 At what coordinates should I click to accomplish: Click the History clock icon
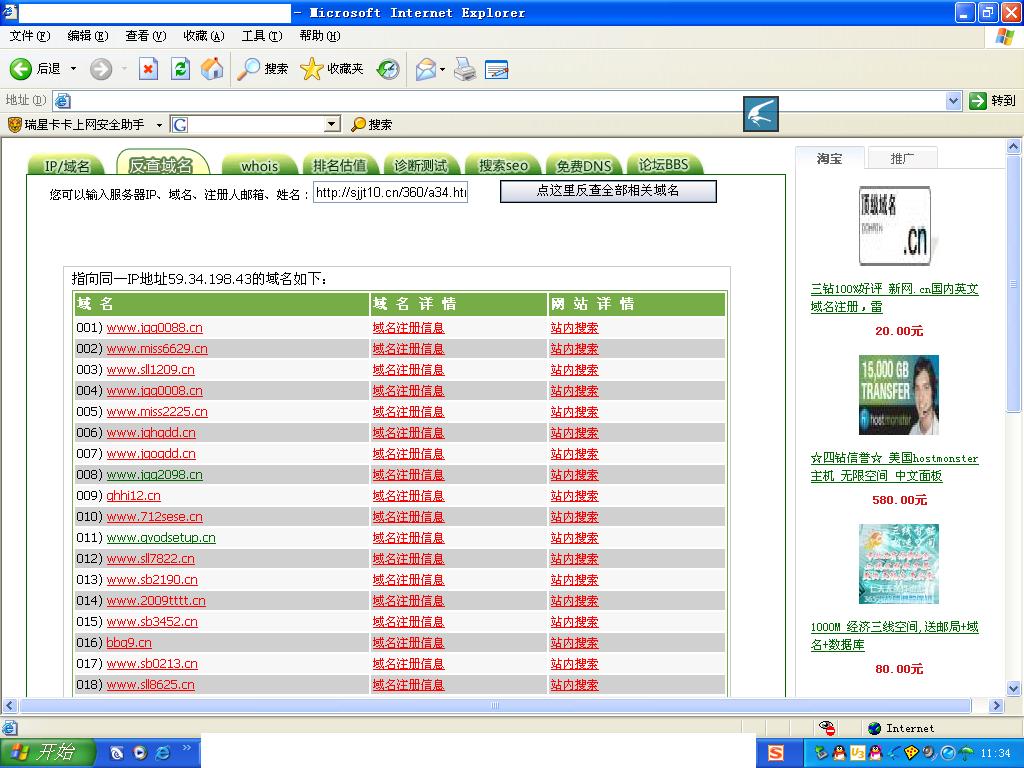point(388,69)
